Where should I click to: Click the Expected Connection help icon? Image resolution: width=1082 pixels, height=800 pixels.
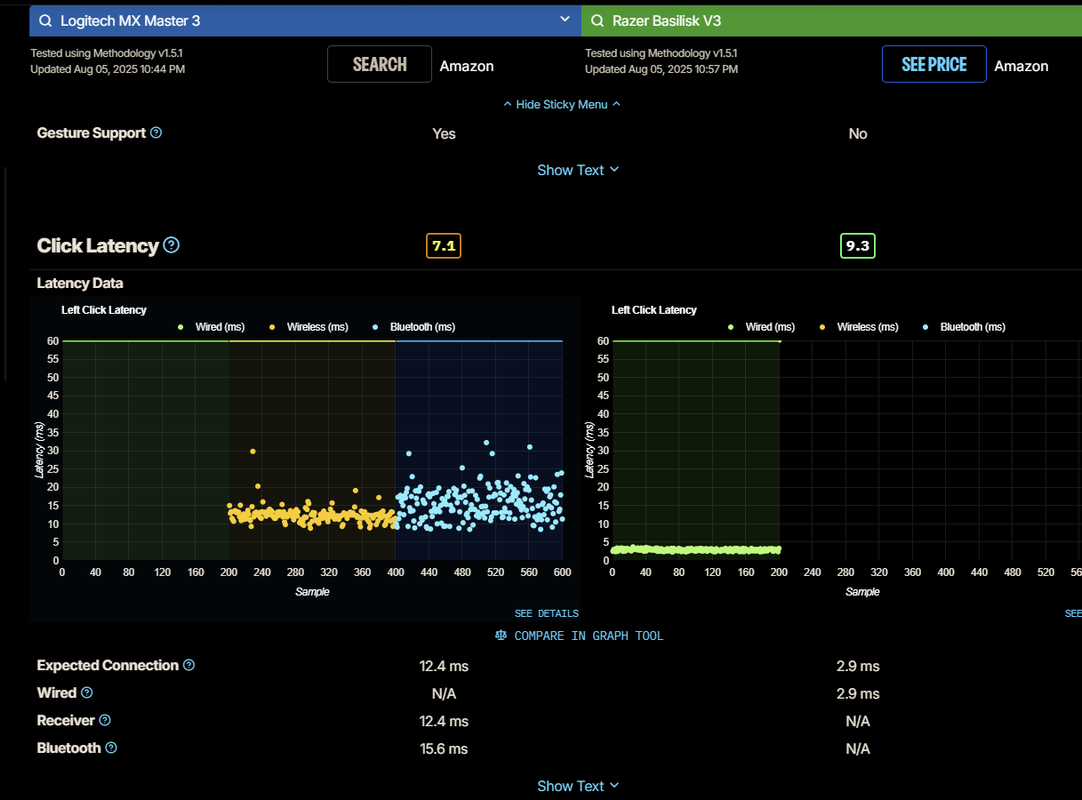click(189, 665)
